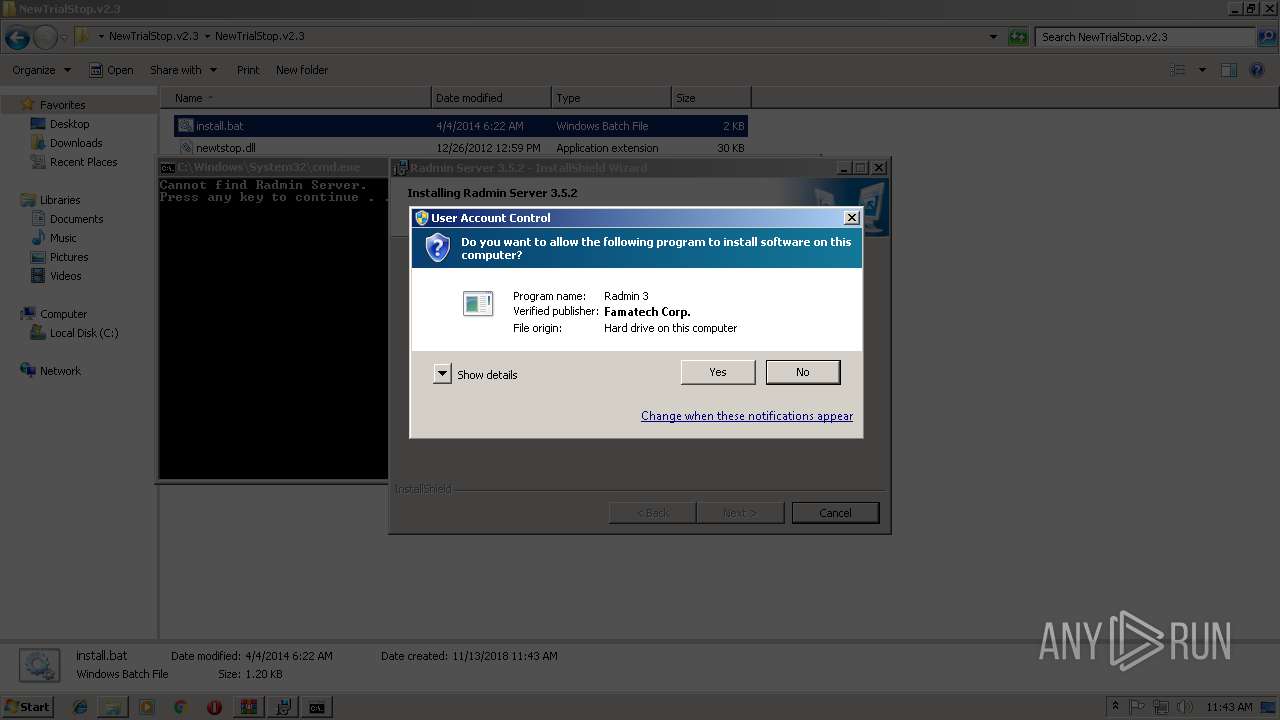Select Network in navigation pane
Viewport: 1280px width, 720px height.
60,371
